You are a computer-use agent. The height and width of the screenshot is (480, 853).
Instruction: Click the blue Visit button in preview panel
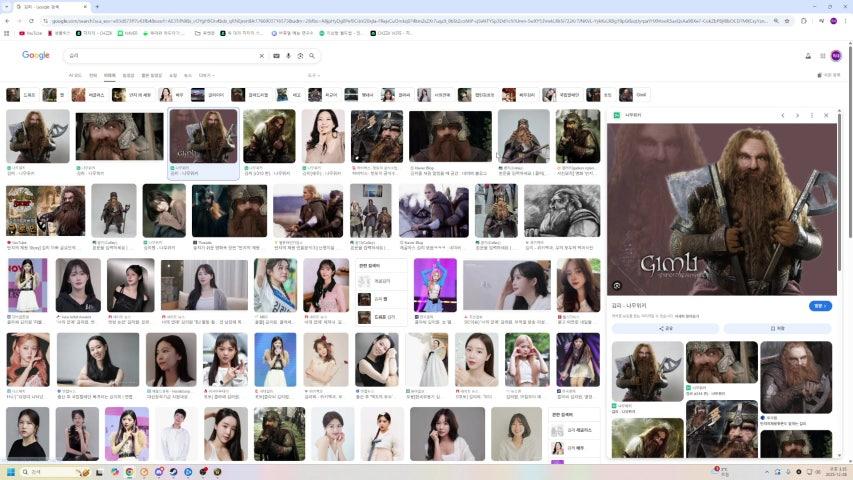click(820, 306)
